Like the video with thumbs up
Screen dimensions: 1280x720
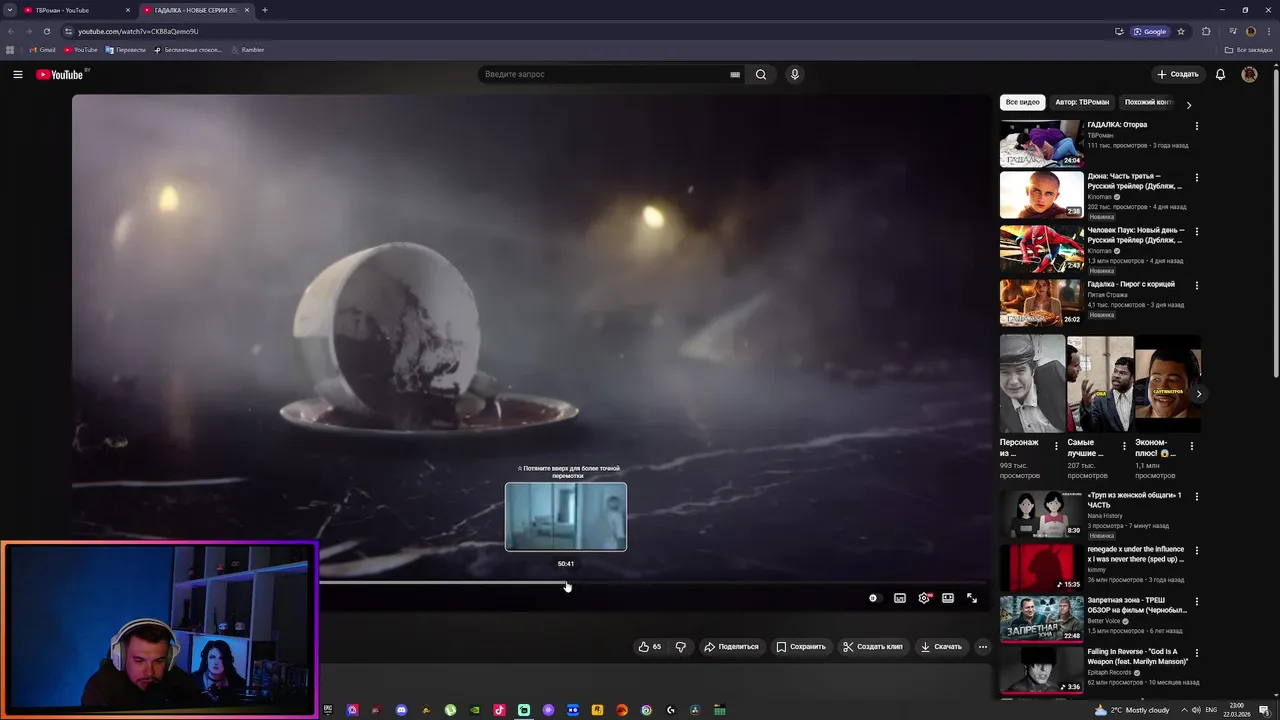coord(650,647)
